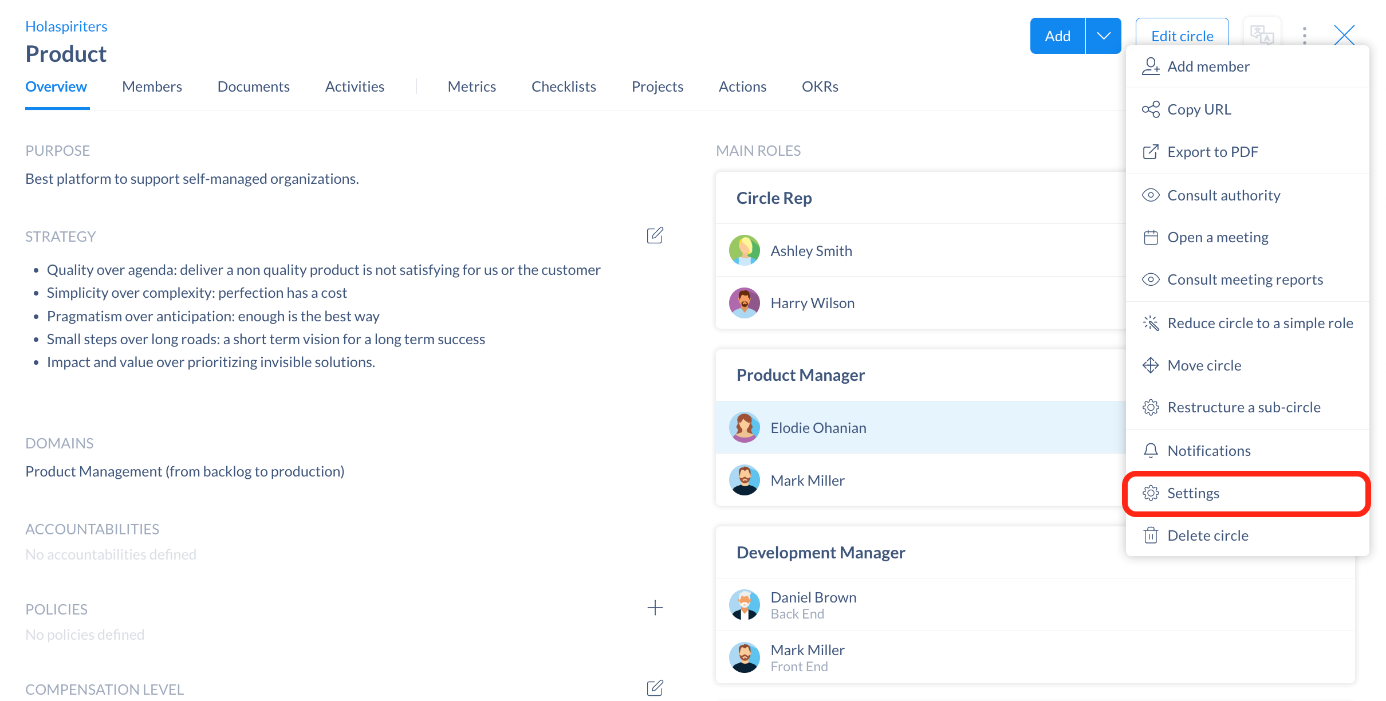Click Elodie Ohanian's avatar
The width and height of the screenshot is (1386, 701).
744,428
